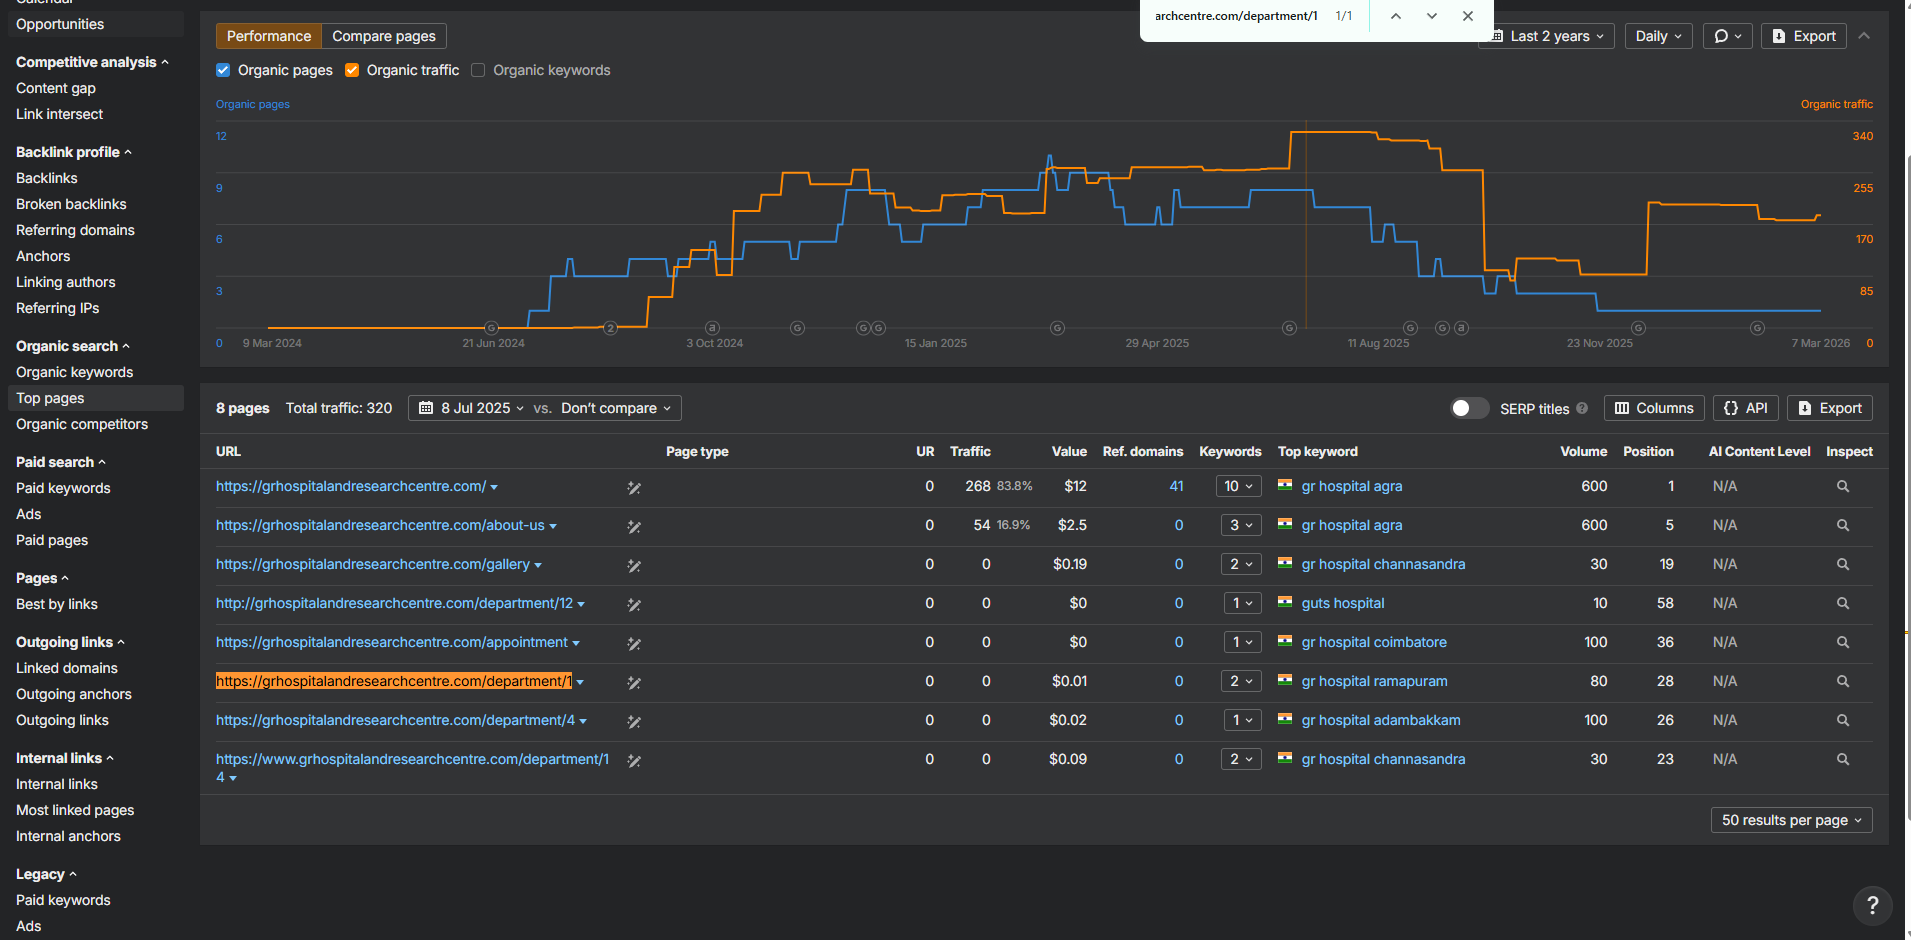
Task: Open the help question mark button
Action: (1872, 906)
